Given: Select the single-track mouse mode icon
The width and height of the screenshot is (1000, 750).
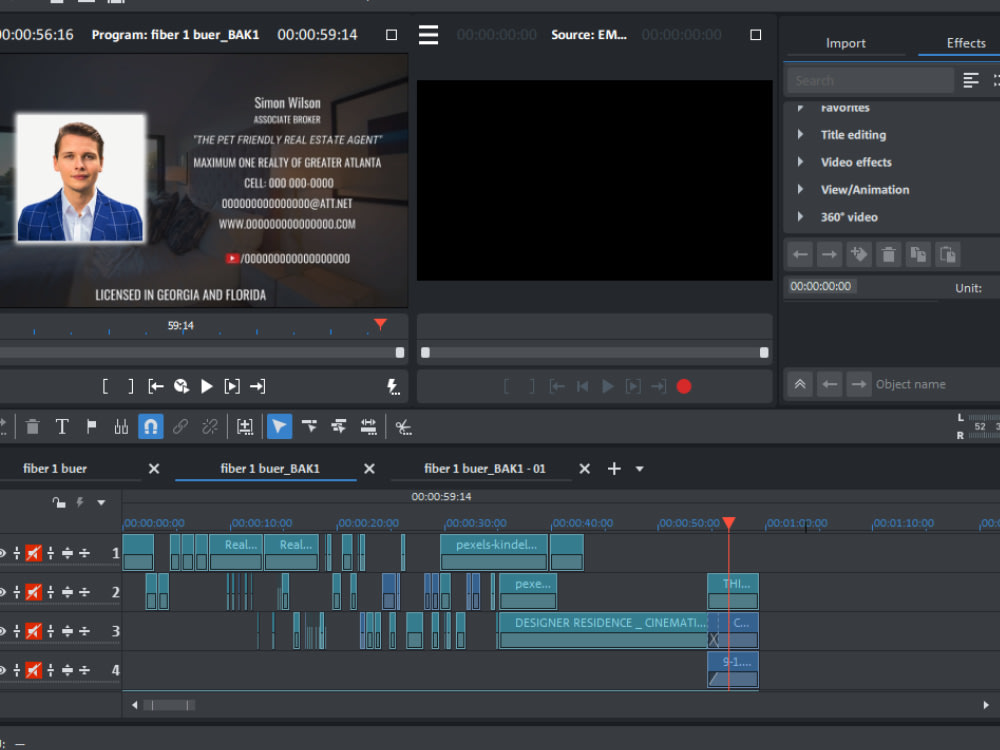Looking at the screenshot, I should point(309,427).
